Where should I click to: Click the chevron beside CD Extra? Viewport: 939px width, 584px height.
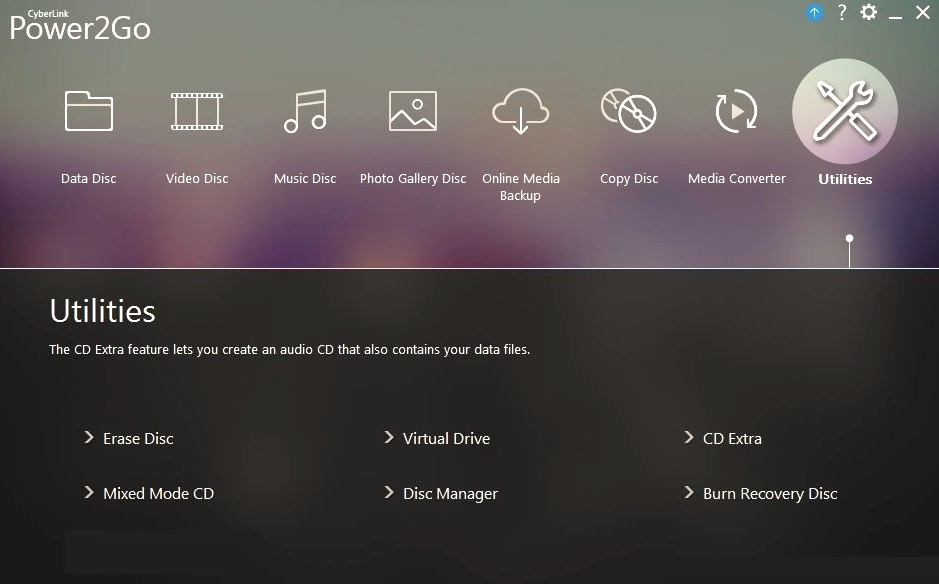click(689, 437)
